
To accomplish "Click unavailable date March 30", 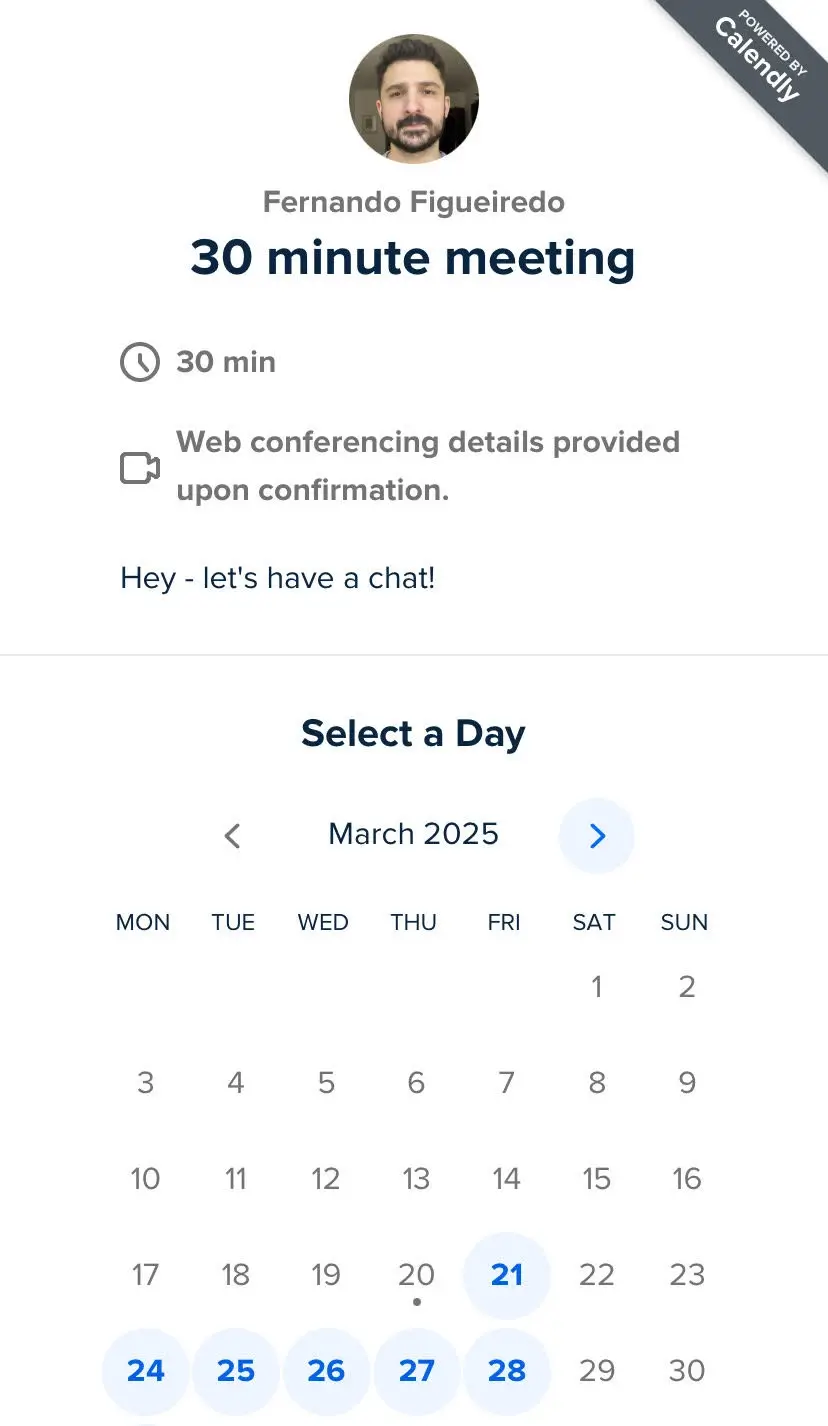I will (x=687, y=1370).
